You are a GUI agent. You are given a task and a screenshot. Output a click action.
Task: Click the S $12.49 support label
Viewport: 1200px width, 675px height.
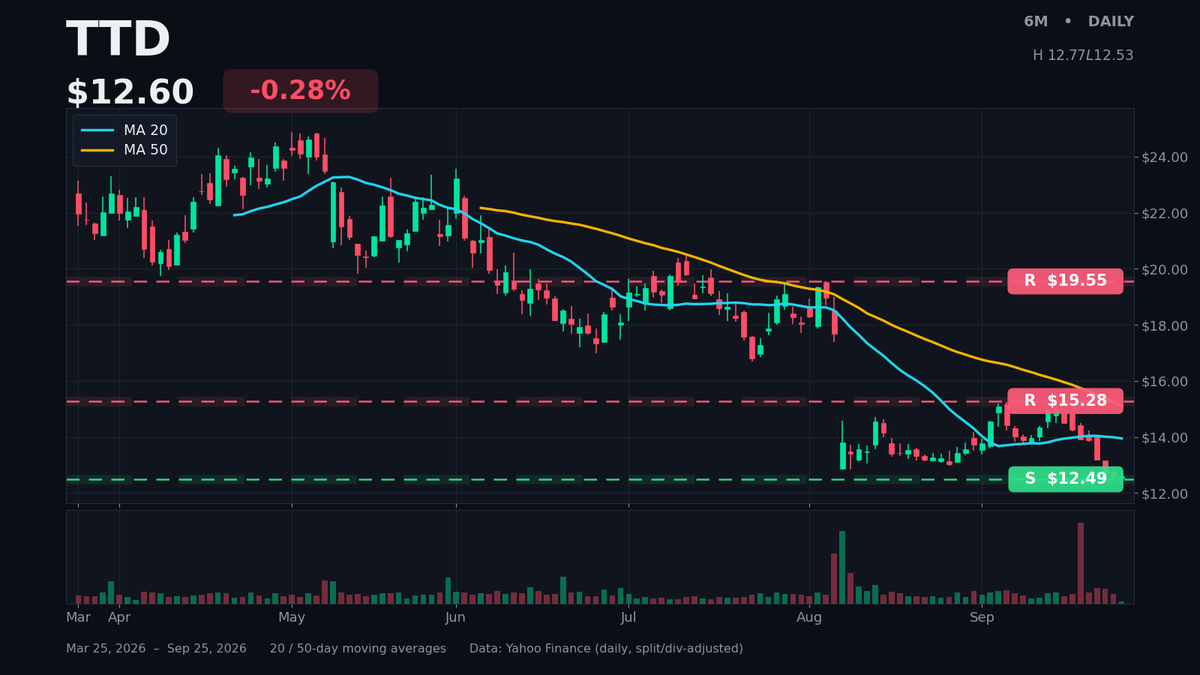1065,479
